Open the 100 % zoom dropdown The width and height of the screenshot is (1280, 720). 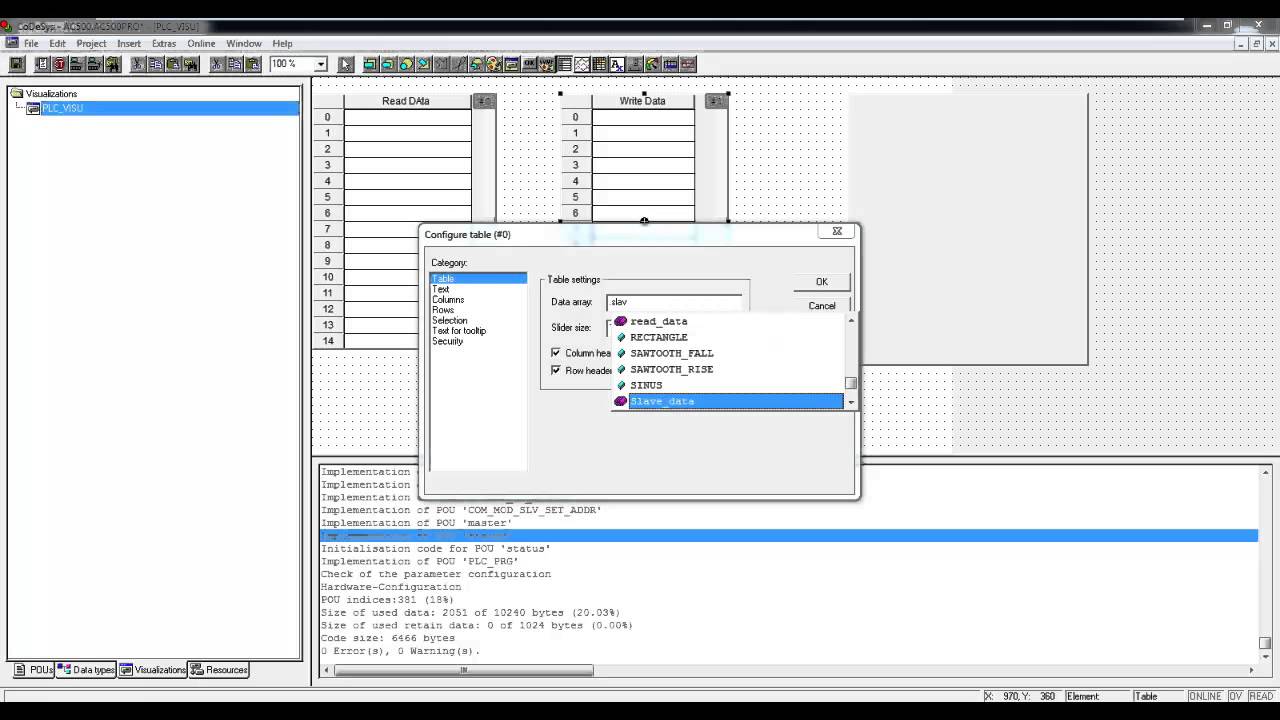coord(320,64)
